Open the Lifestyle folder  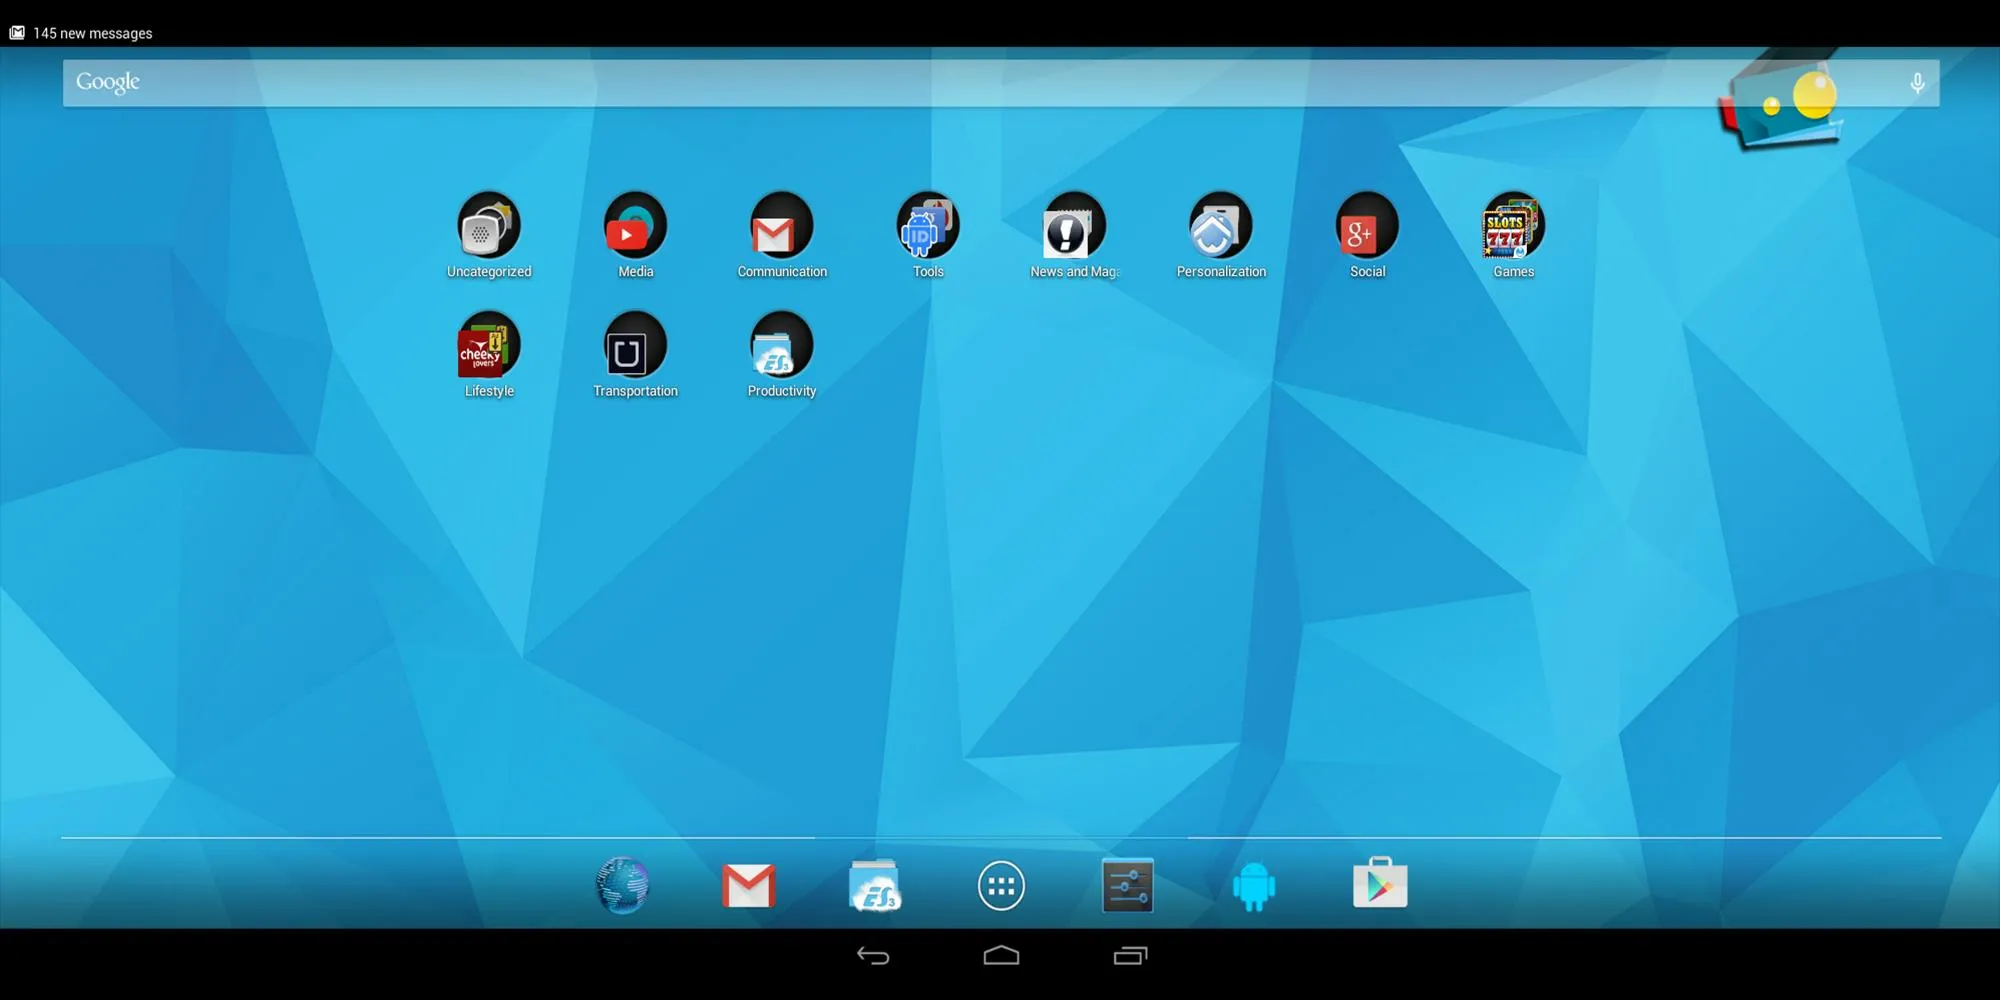[489, 347]
